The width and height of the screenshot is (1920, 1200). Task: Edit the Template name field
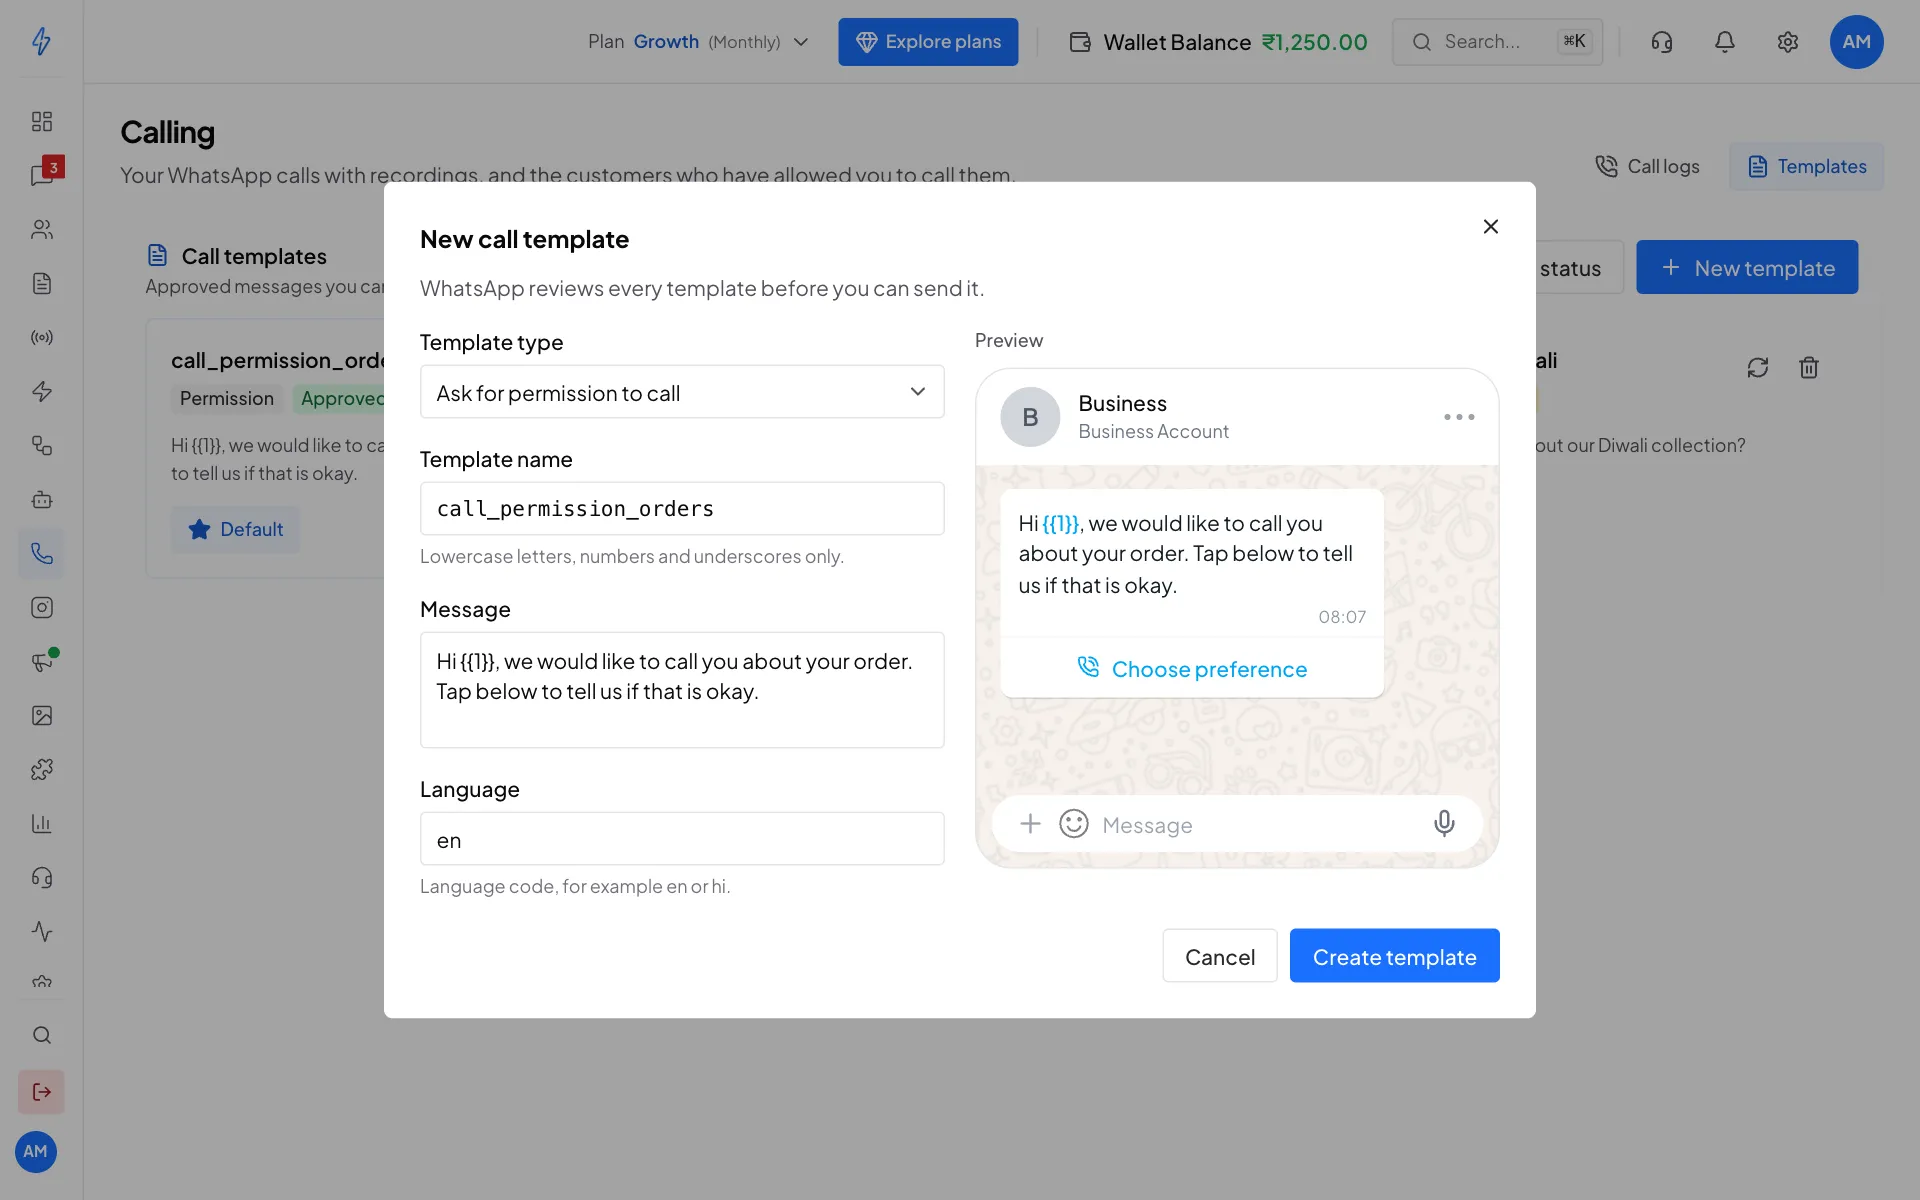point(682,508)
